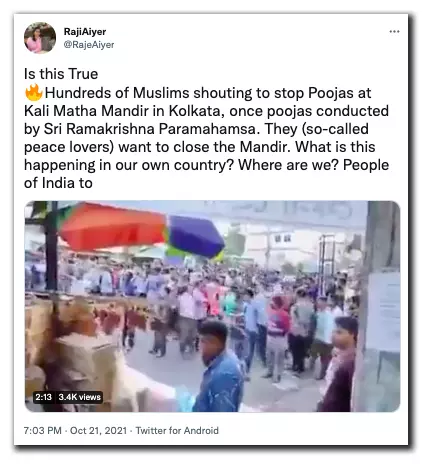This screenshot has height=464, width=427.
Task: Click the "Is this True" text line
Action: click(x=61, y=74)
